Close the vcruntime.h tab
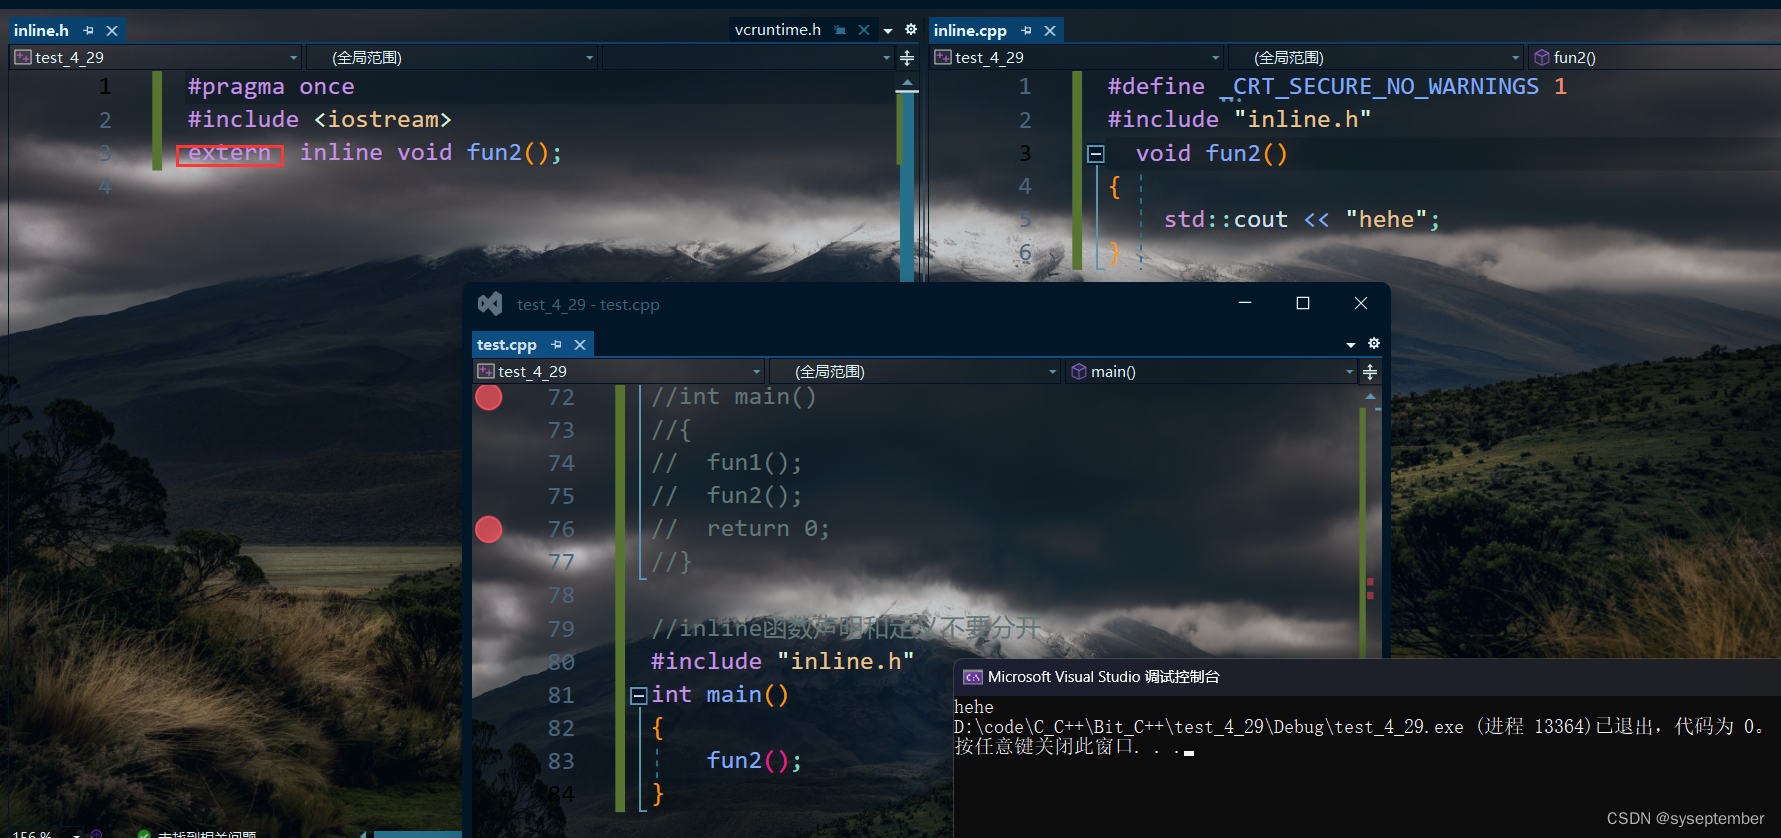Screen dimensions: 1781x838 [x=864, y=30]
